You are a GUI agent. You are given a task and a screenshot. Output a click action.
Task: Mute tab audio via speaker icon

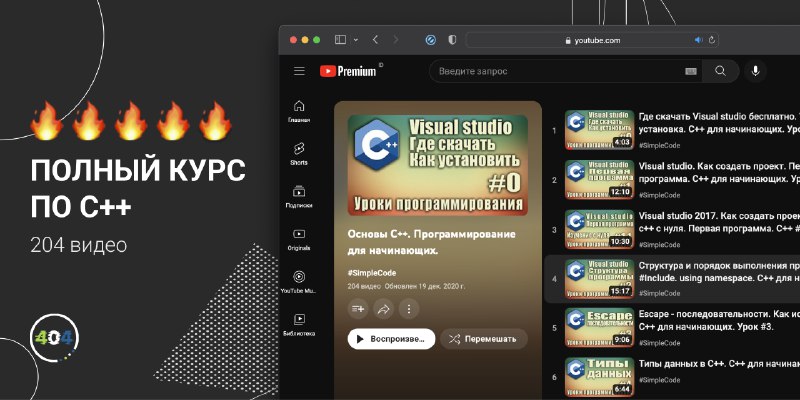[x=698, y=40]
